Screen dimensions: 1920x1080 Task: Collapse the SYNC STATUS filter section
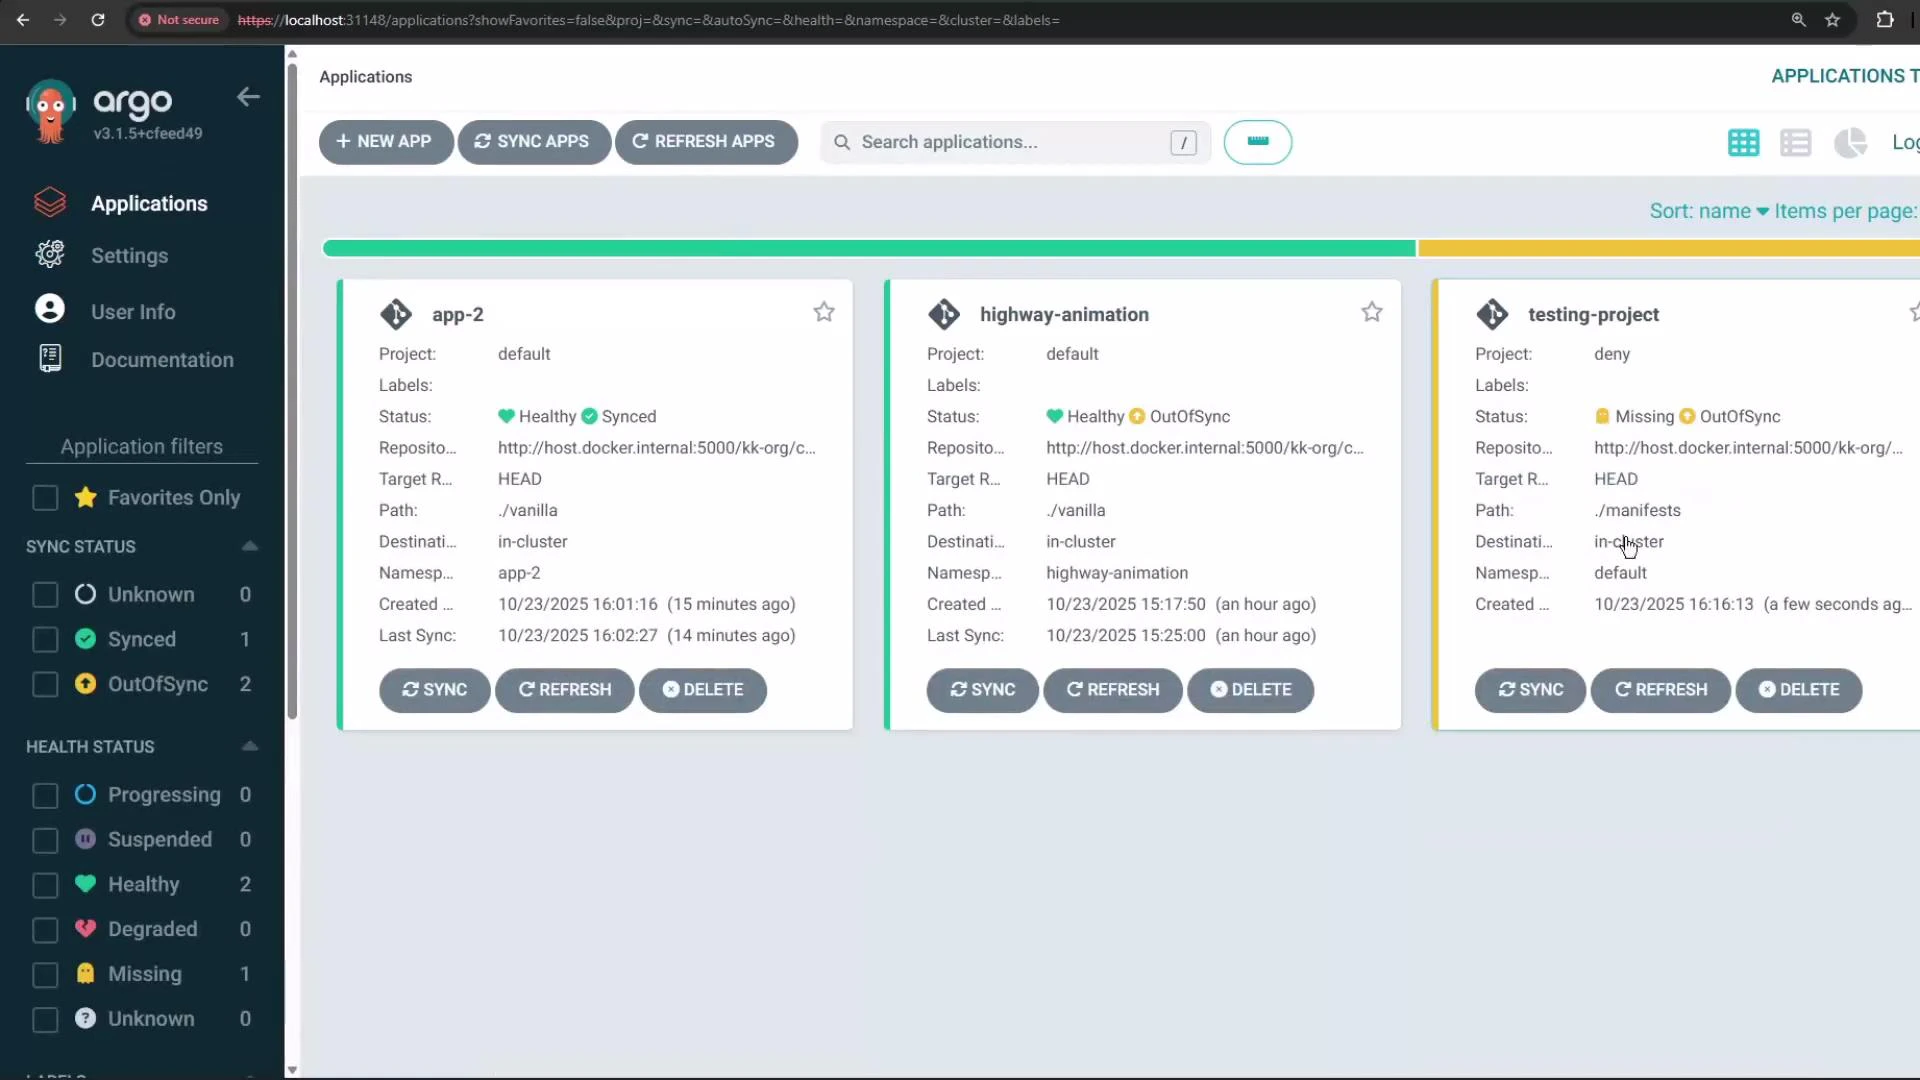(x=249, y=546)
